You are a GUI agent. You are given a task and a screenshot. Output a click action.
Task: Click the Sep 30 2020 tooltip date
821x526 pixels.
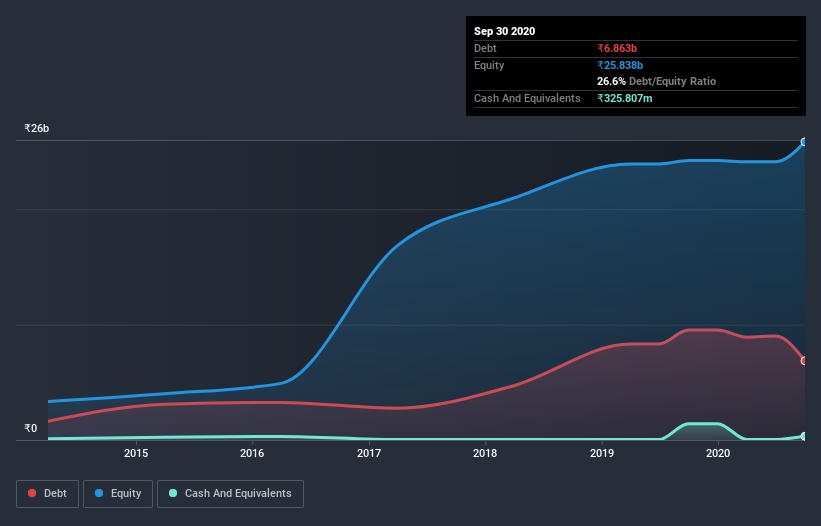[x=504, y=31]
